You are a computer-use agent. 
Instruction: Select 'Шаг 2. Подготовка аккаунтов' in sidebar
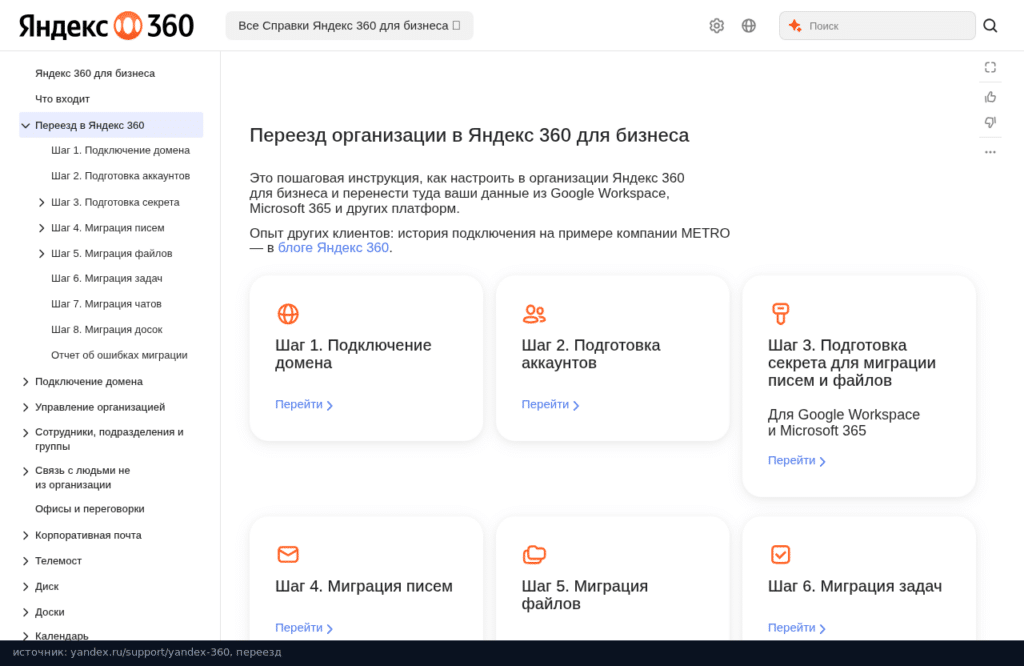click(120, 176)
